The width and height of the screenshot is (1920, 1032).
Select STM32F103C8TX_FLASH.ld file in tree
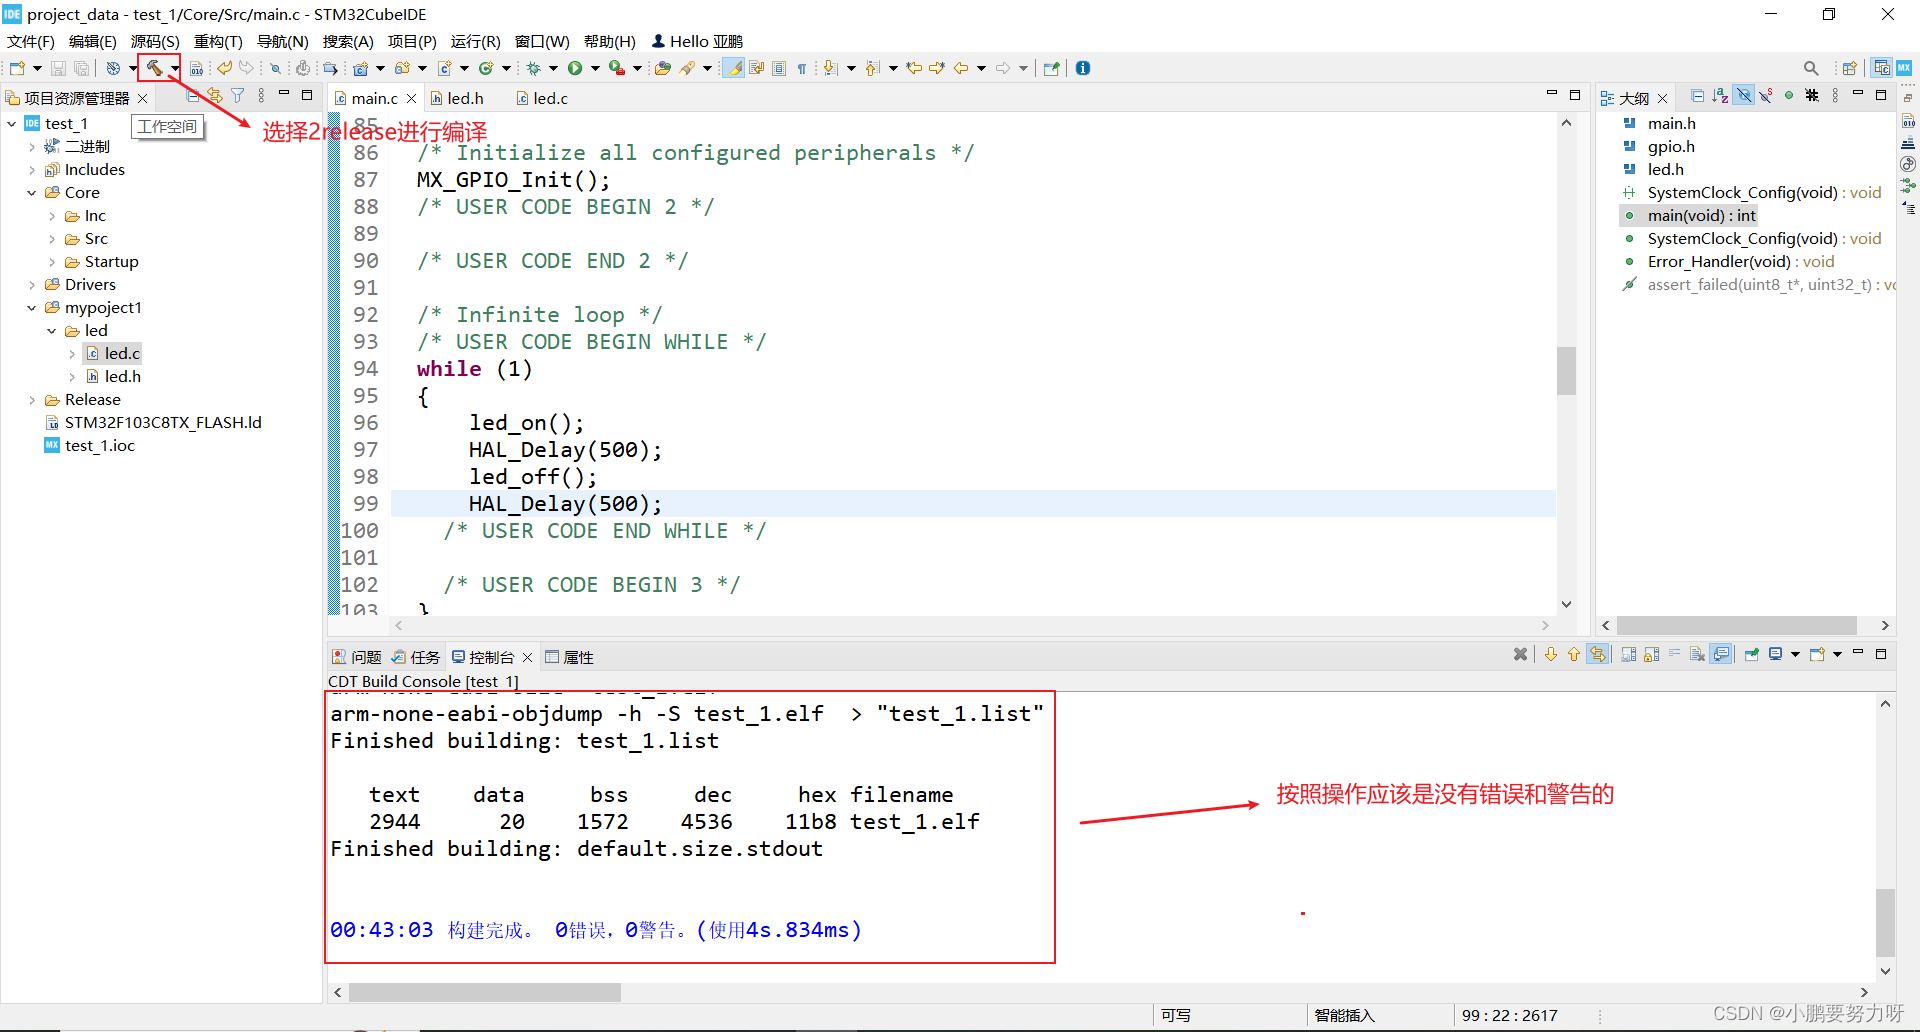(x=153, y=423)
